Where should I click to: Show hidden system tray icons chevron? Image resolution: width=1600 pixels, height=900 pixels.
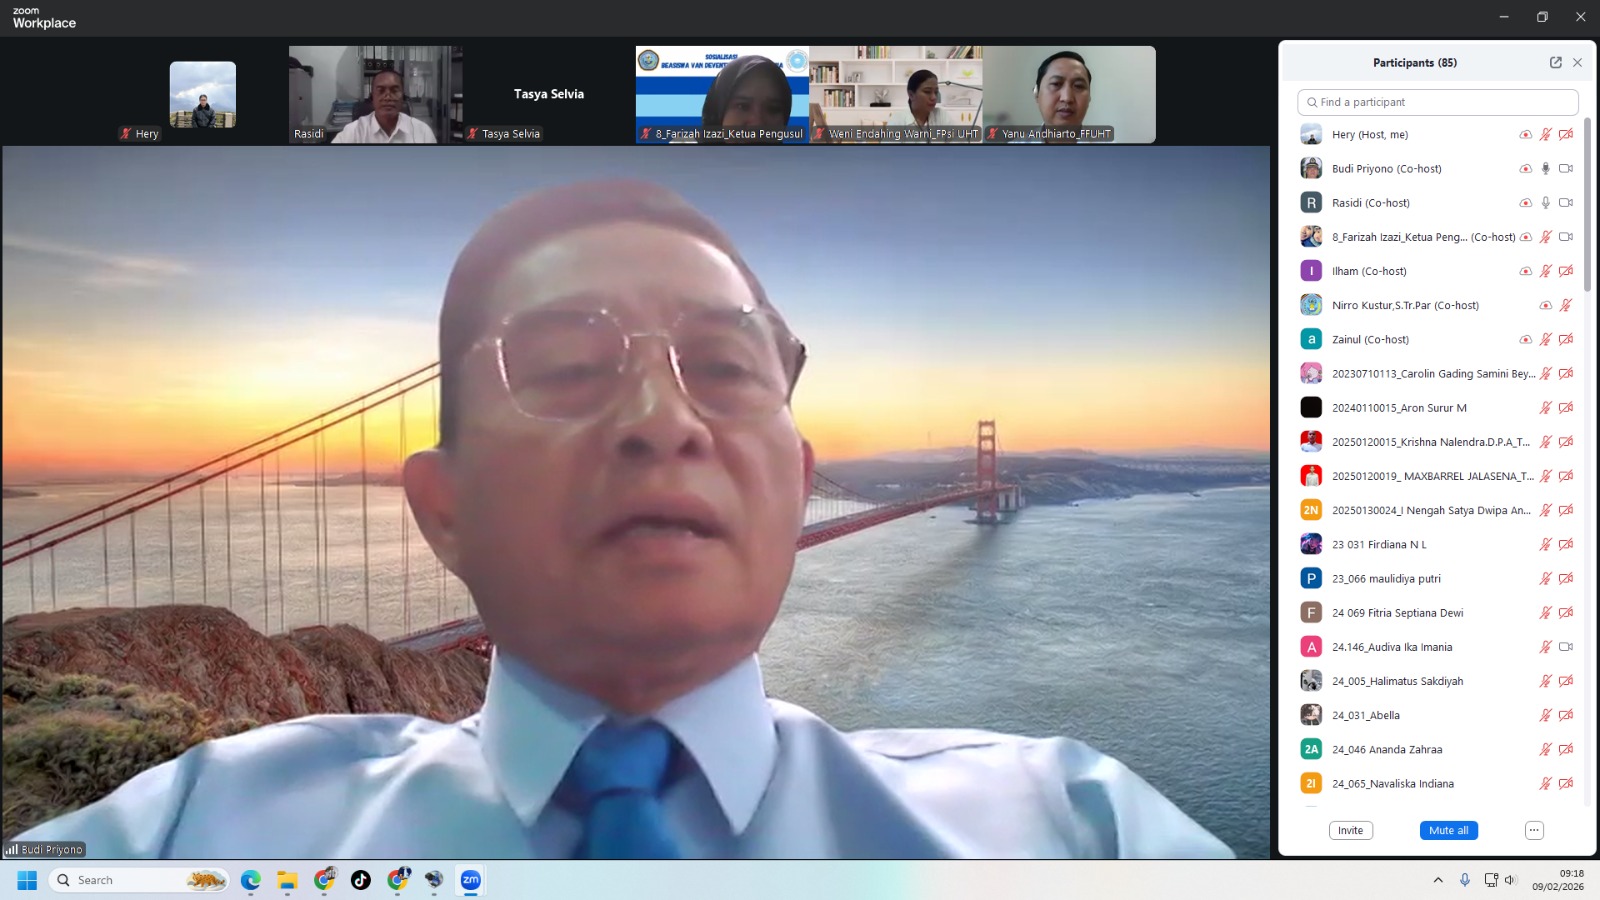1438,880
